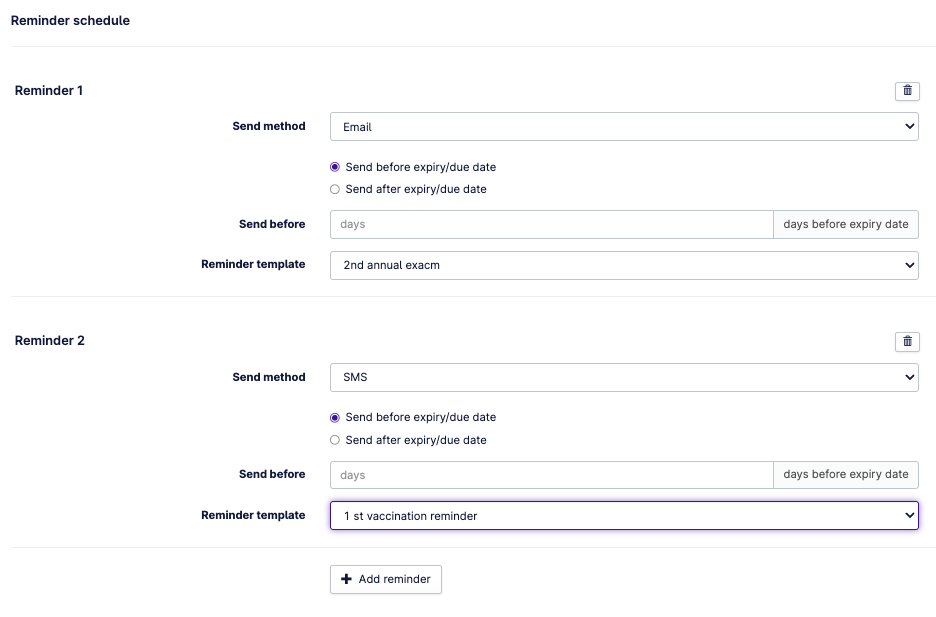Open the '2nd annual exacm' template dropdown

click(624, 265)
